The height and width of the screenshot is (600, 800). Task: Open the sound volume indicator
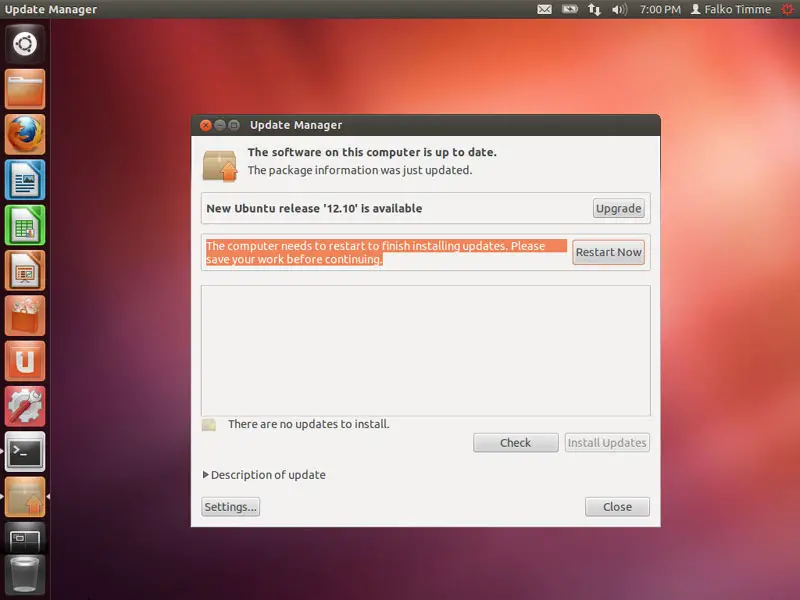(x=619, y=9)
